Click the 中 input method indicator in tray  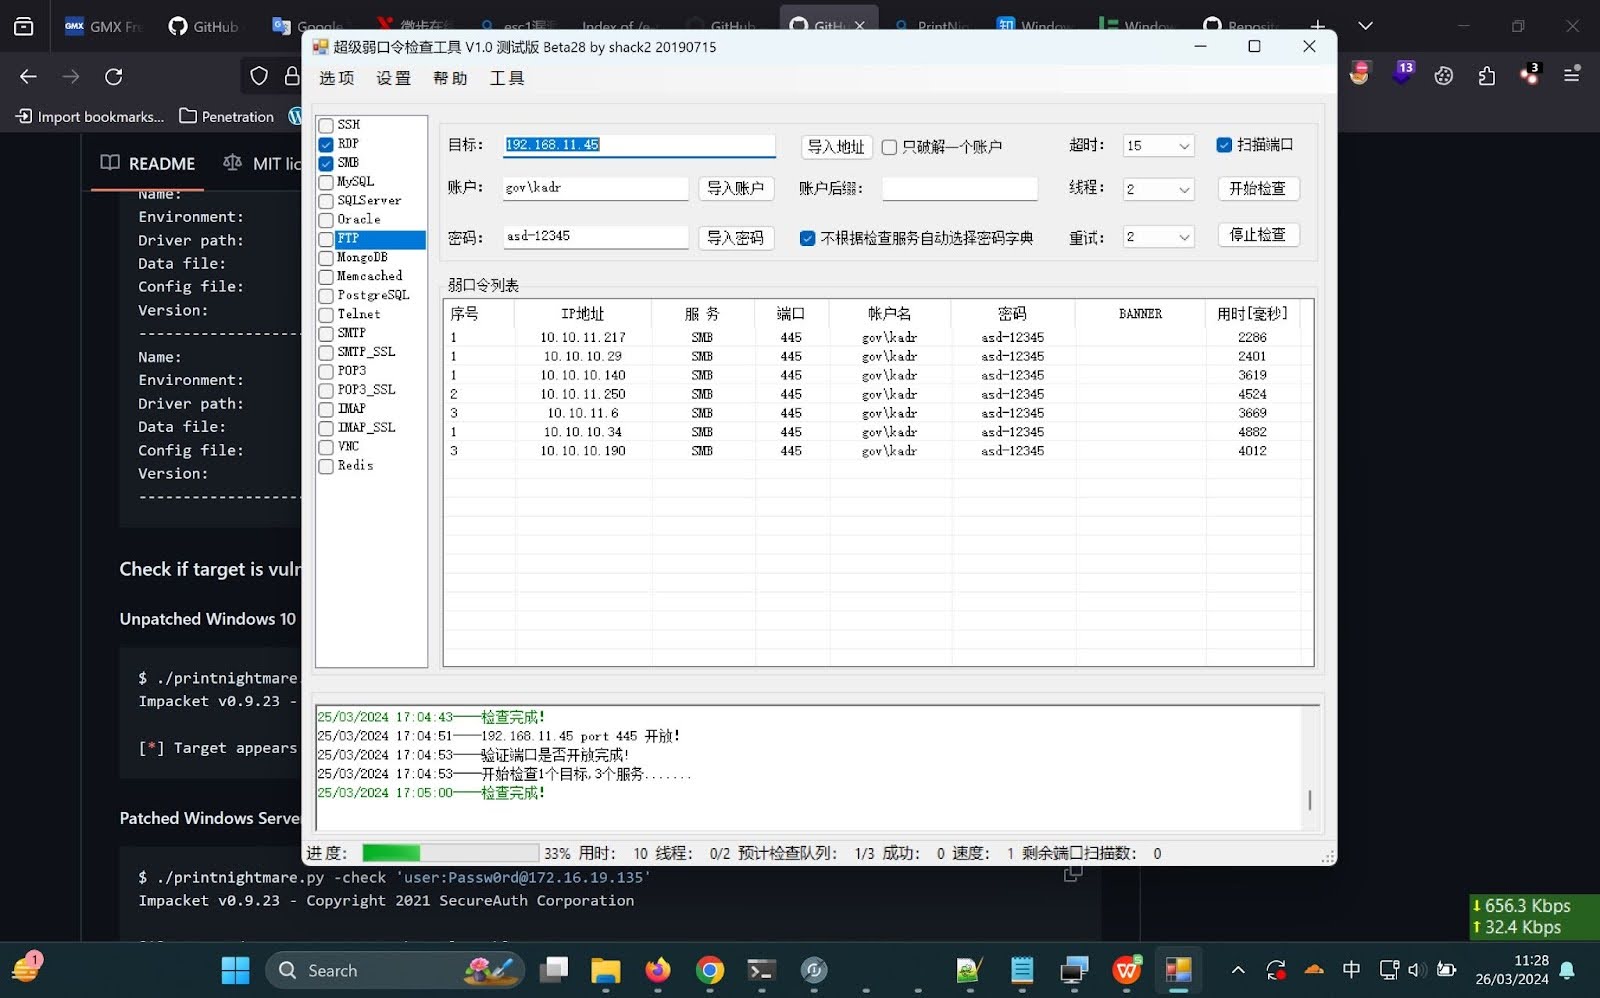(1351, 970)
